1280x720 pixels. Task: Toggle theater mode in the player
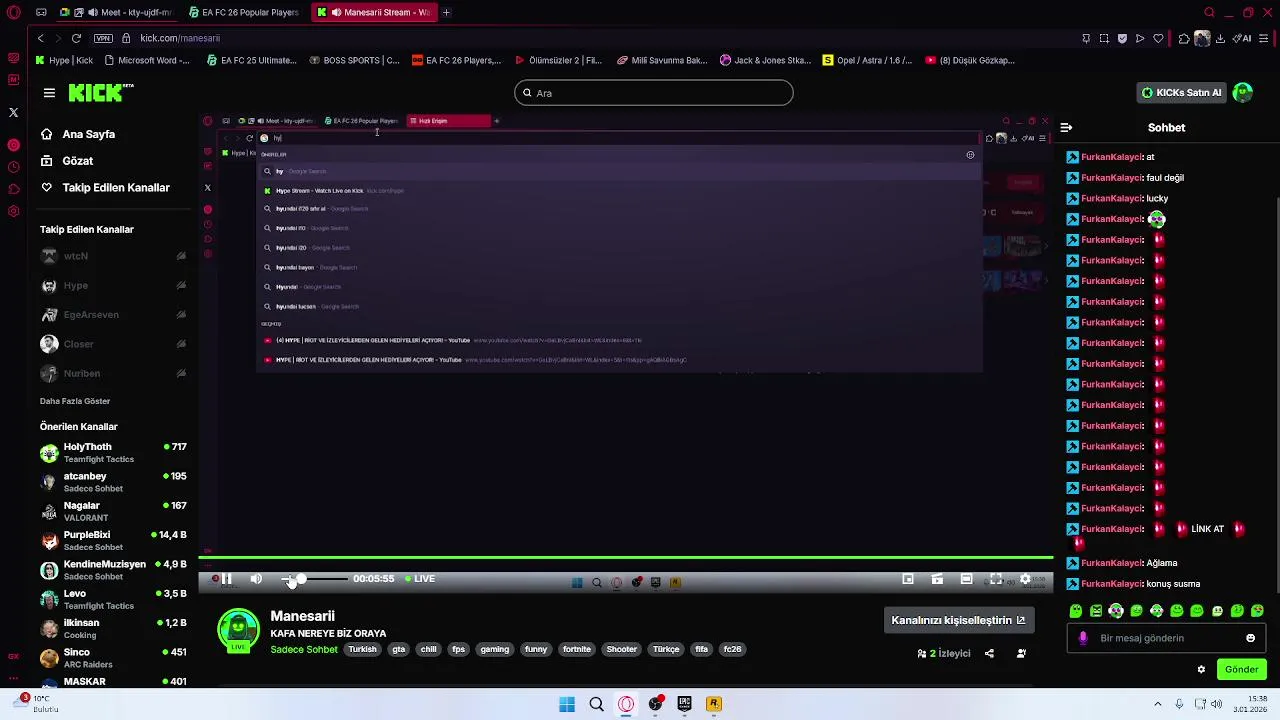pos(966,579)
